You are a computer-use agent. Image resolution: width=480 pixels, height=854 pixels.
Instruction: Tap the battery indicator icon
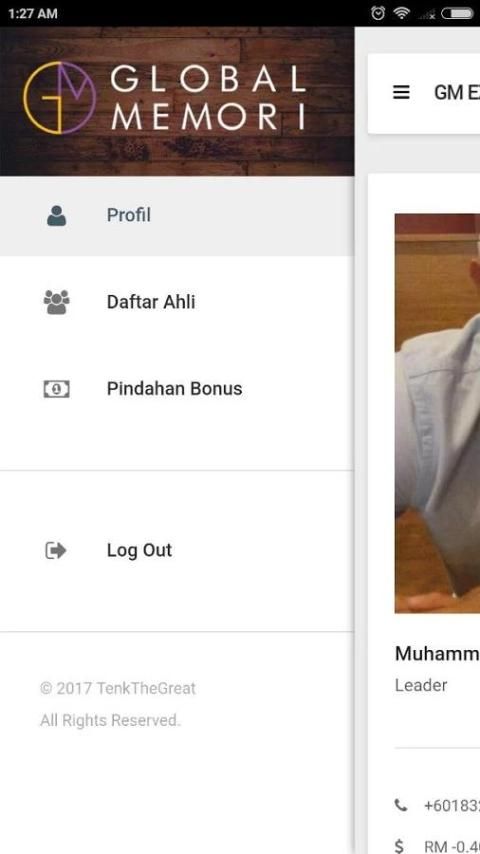[x=457, y=13]
